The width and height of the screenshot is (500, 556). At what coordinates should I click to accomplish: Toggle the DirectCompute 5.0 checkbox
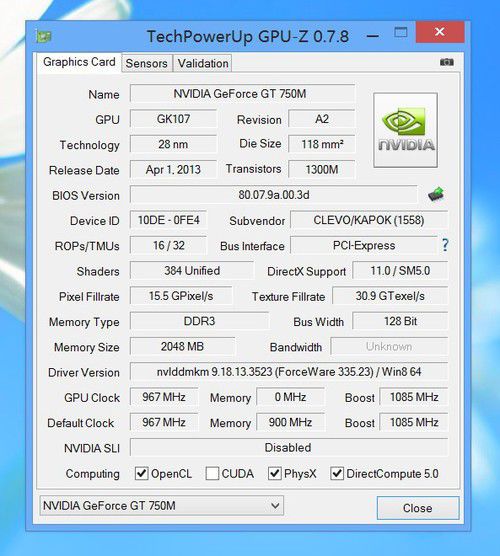(x=337, y=473)
